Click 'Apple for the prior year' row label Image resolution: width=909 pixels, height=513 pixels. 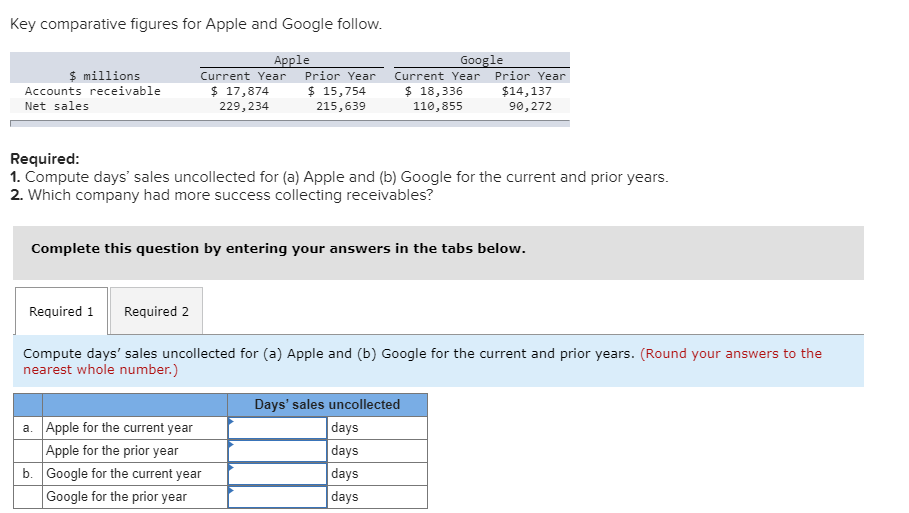coord(112,451)
